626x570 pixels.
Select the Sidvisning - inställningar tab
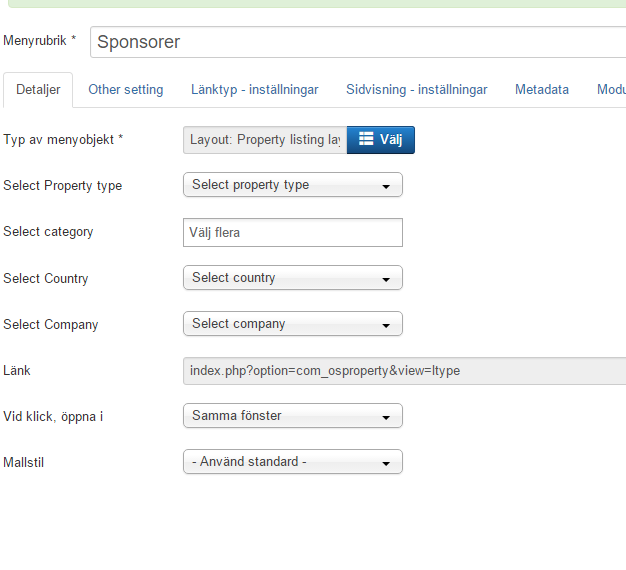(x=416, y=90)
